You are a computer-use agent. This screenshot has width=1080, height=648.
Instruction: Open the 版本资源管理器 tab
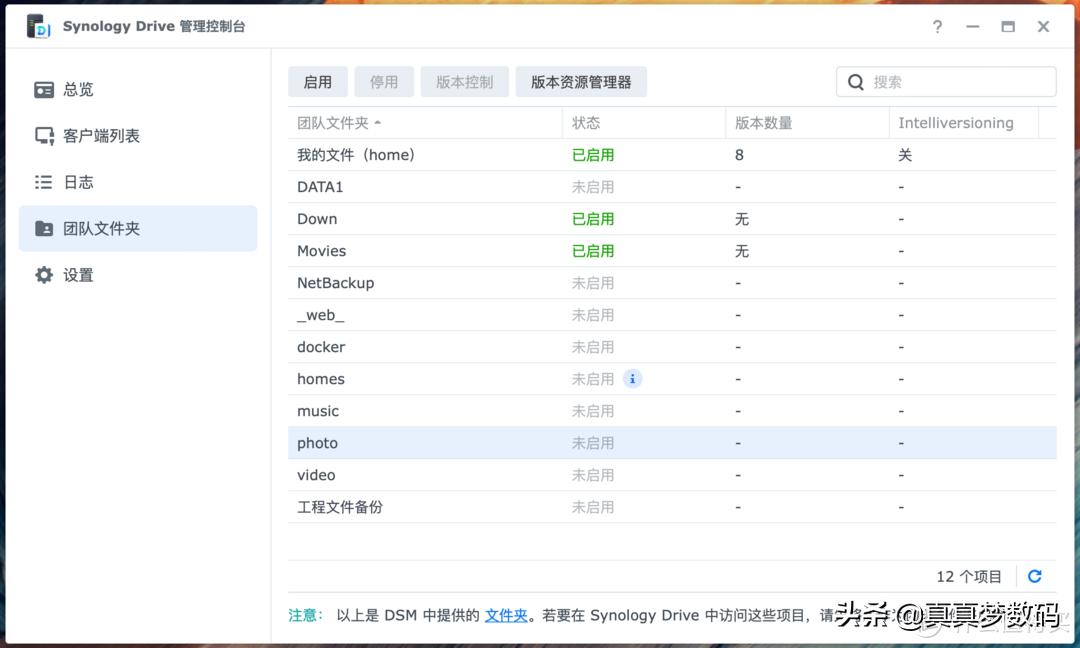(581, 81)
